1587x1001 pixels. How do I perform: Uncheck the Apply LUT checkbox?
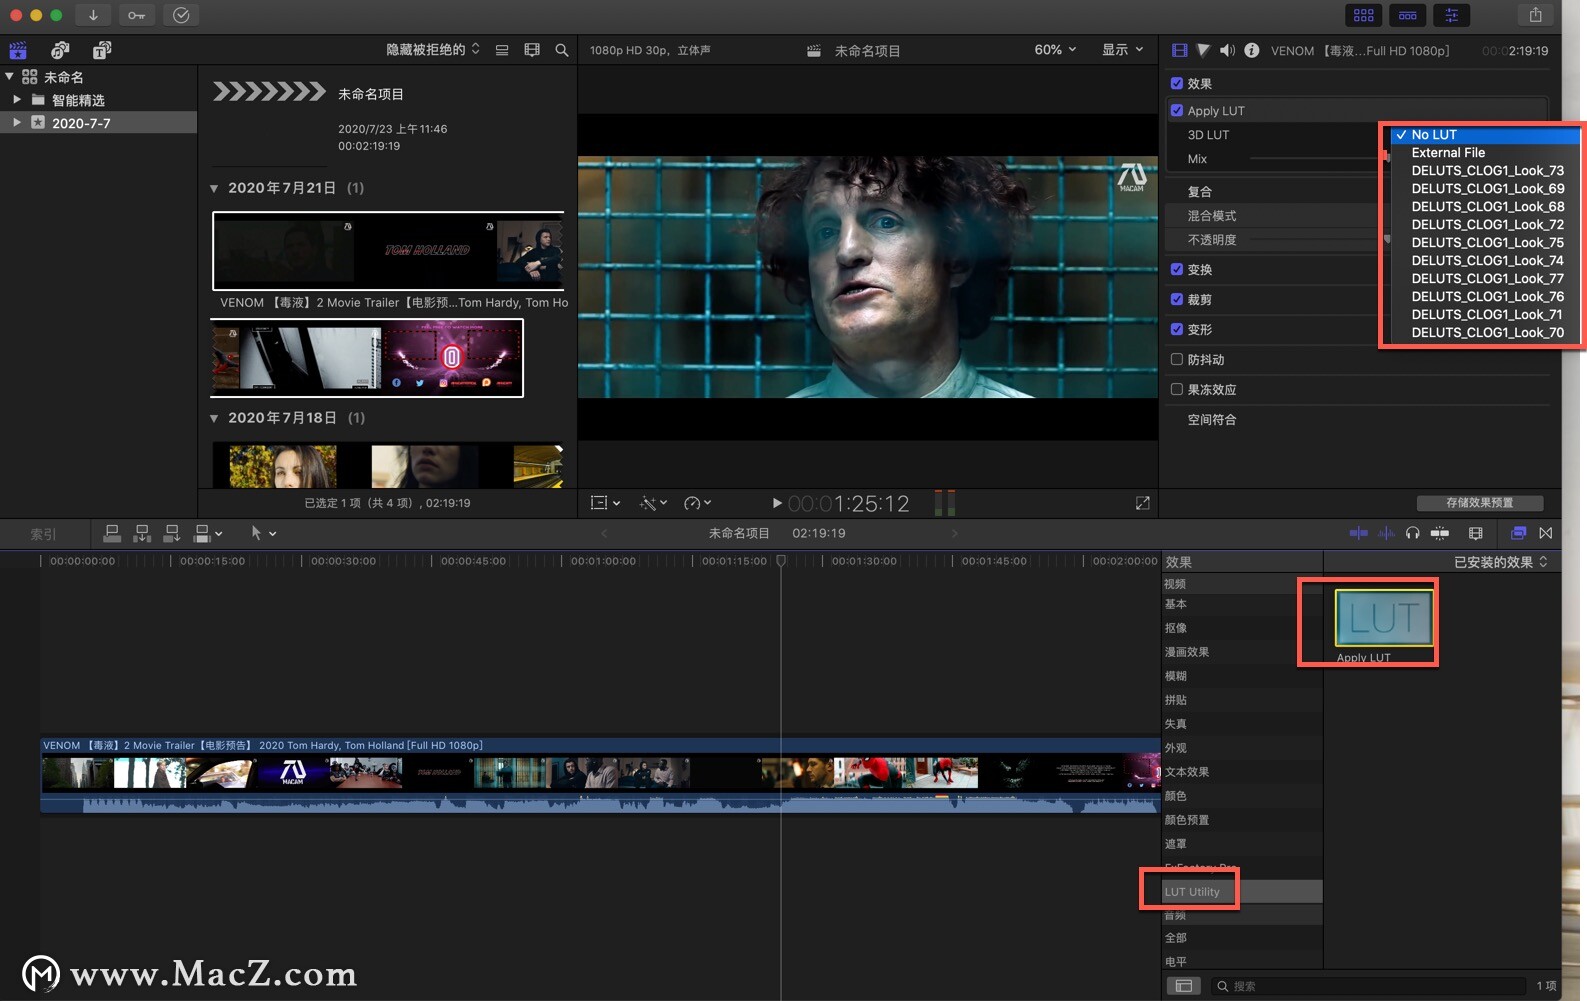pyautogui.click(x=1177, y=110)
